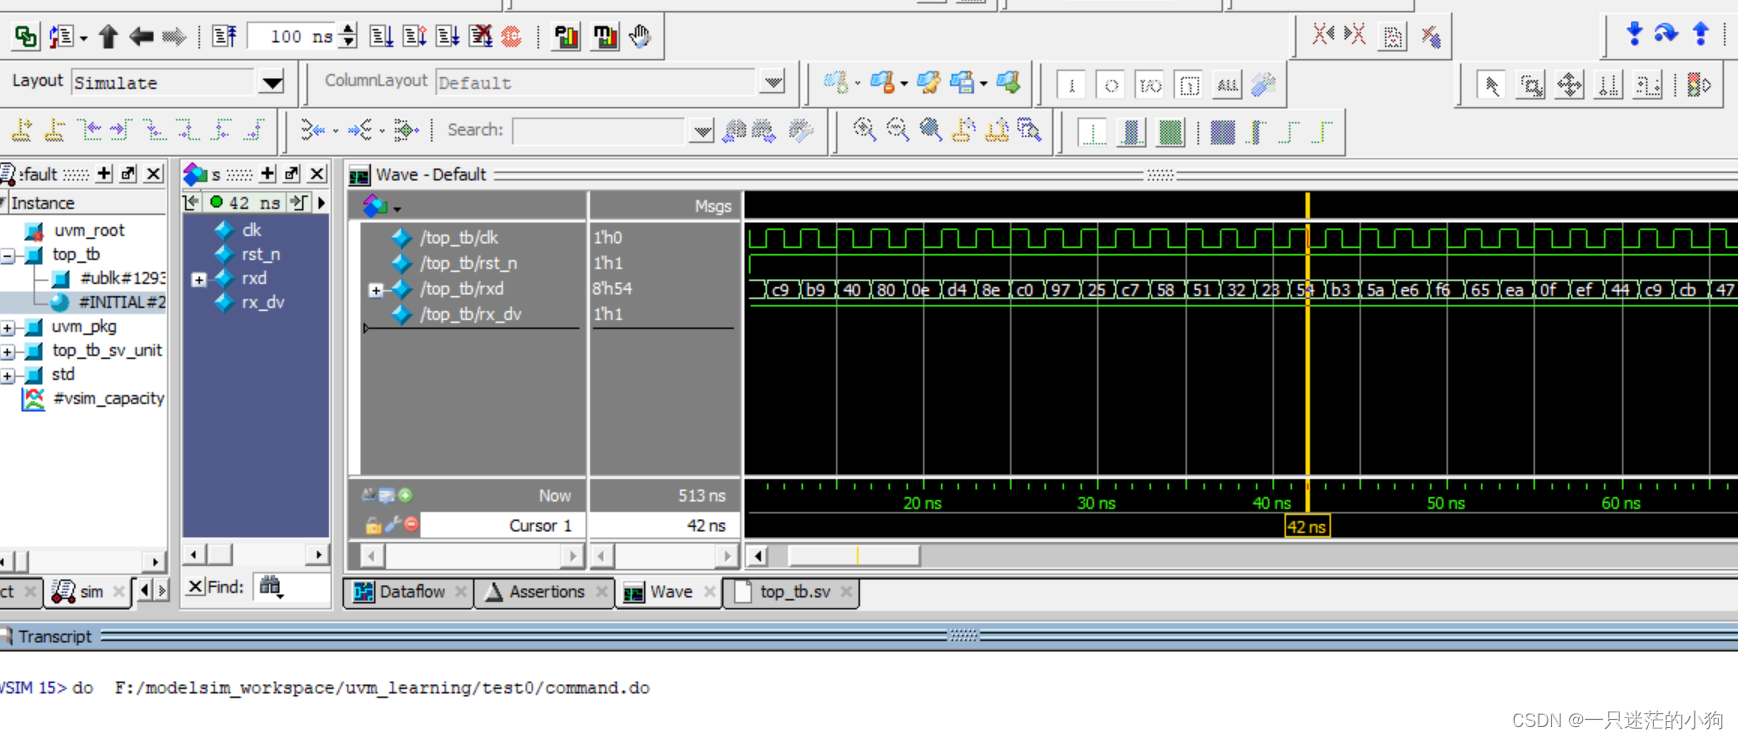Click the blue Step Over arrow icon
The width and height of the screenshot is (1738, 739).
click(1666, 34)
